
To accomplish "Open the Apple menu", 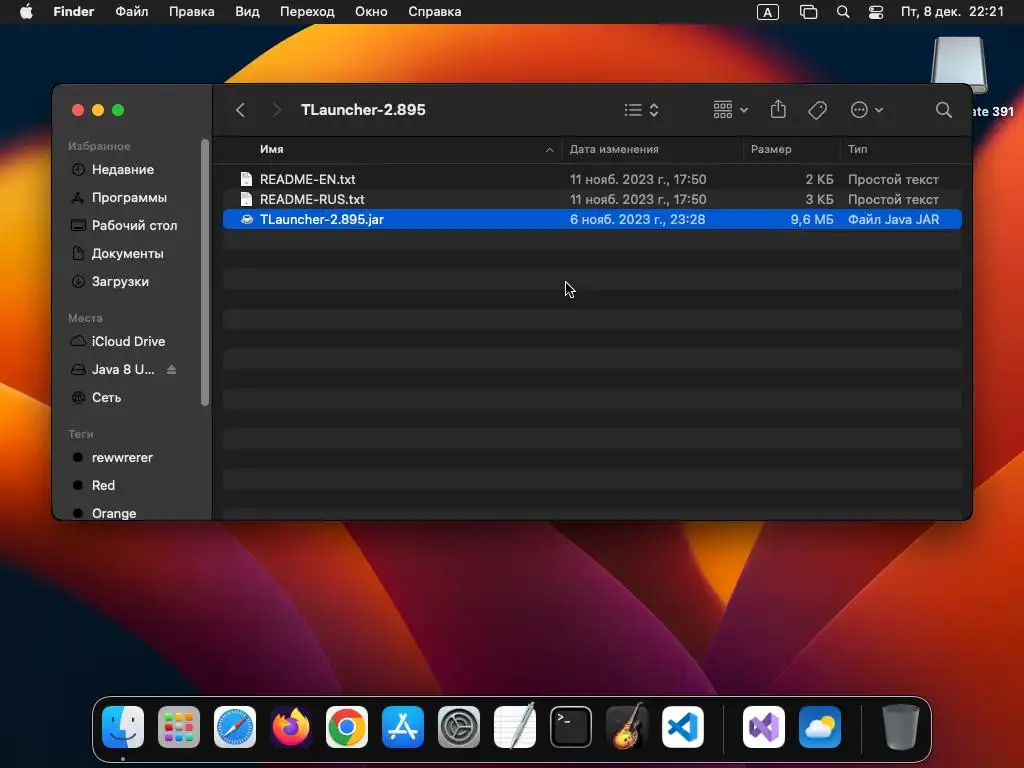I will coord(26,12).
